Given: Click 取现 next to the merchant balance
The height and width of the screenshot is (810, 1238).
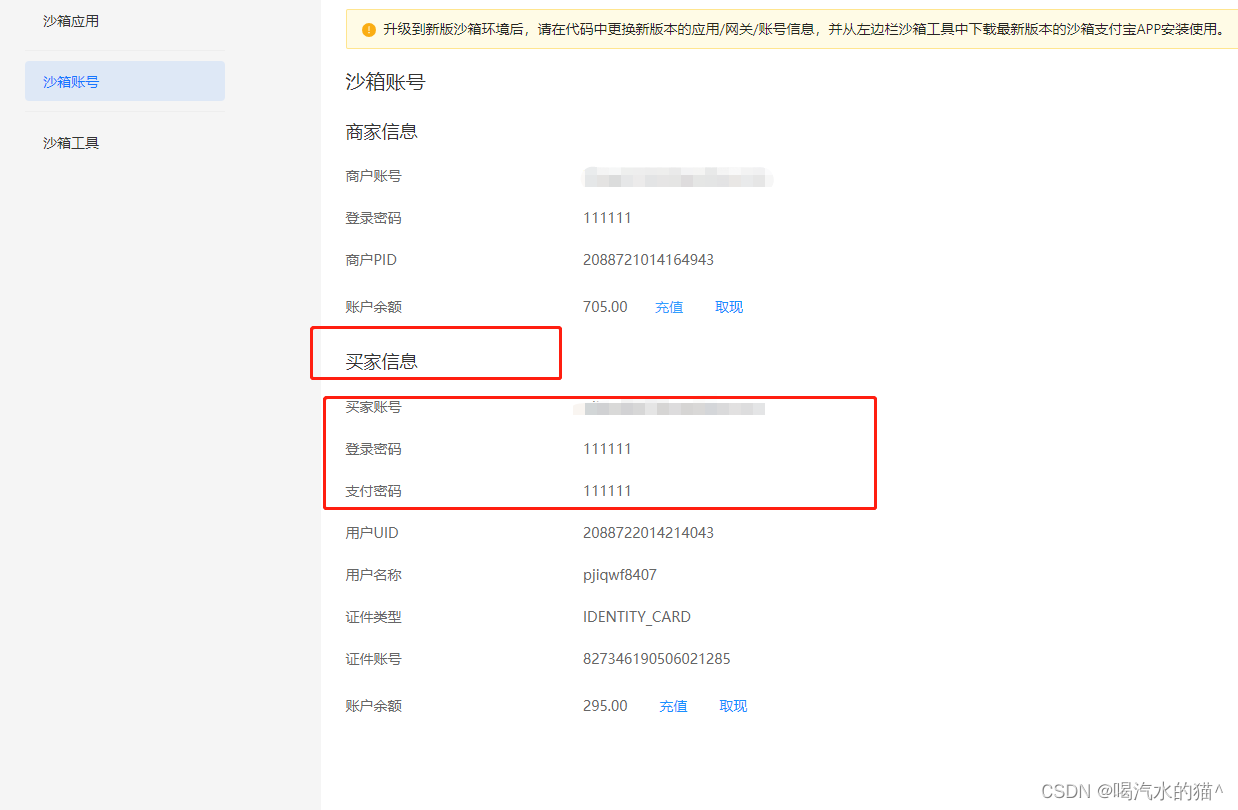Looking at the screenshot, I should coord(729,307).
